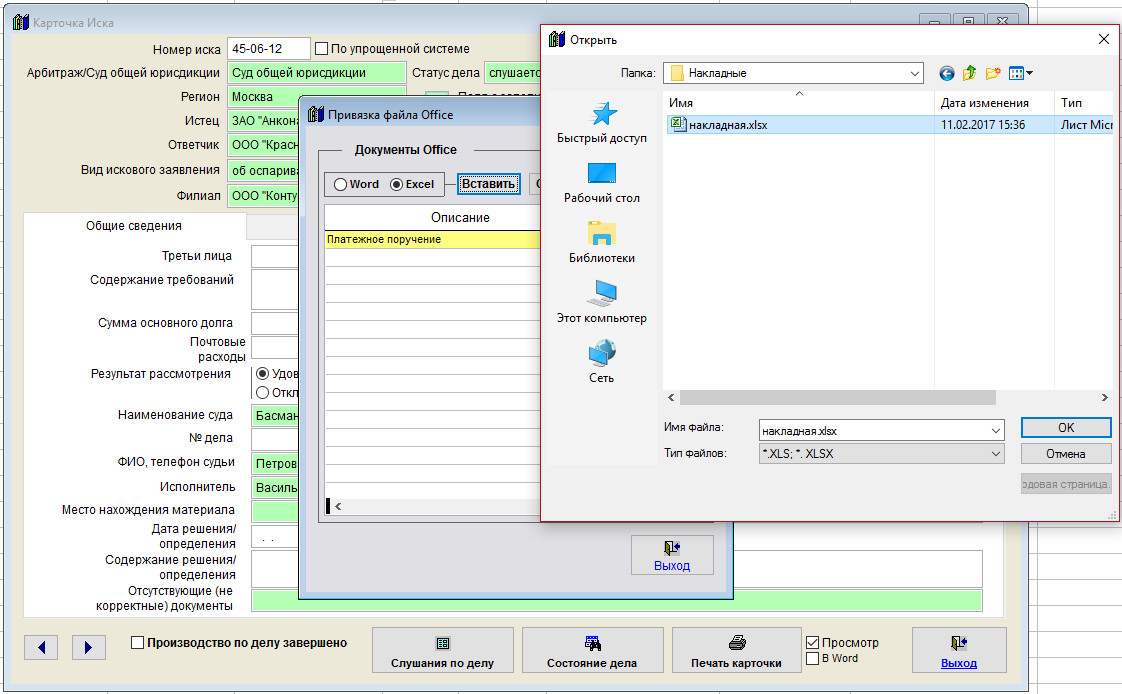Select накладная.xlsx in file list
The image size is (1122, 694).
[727, 125]
